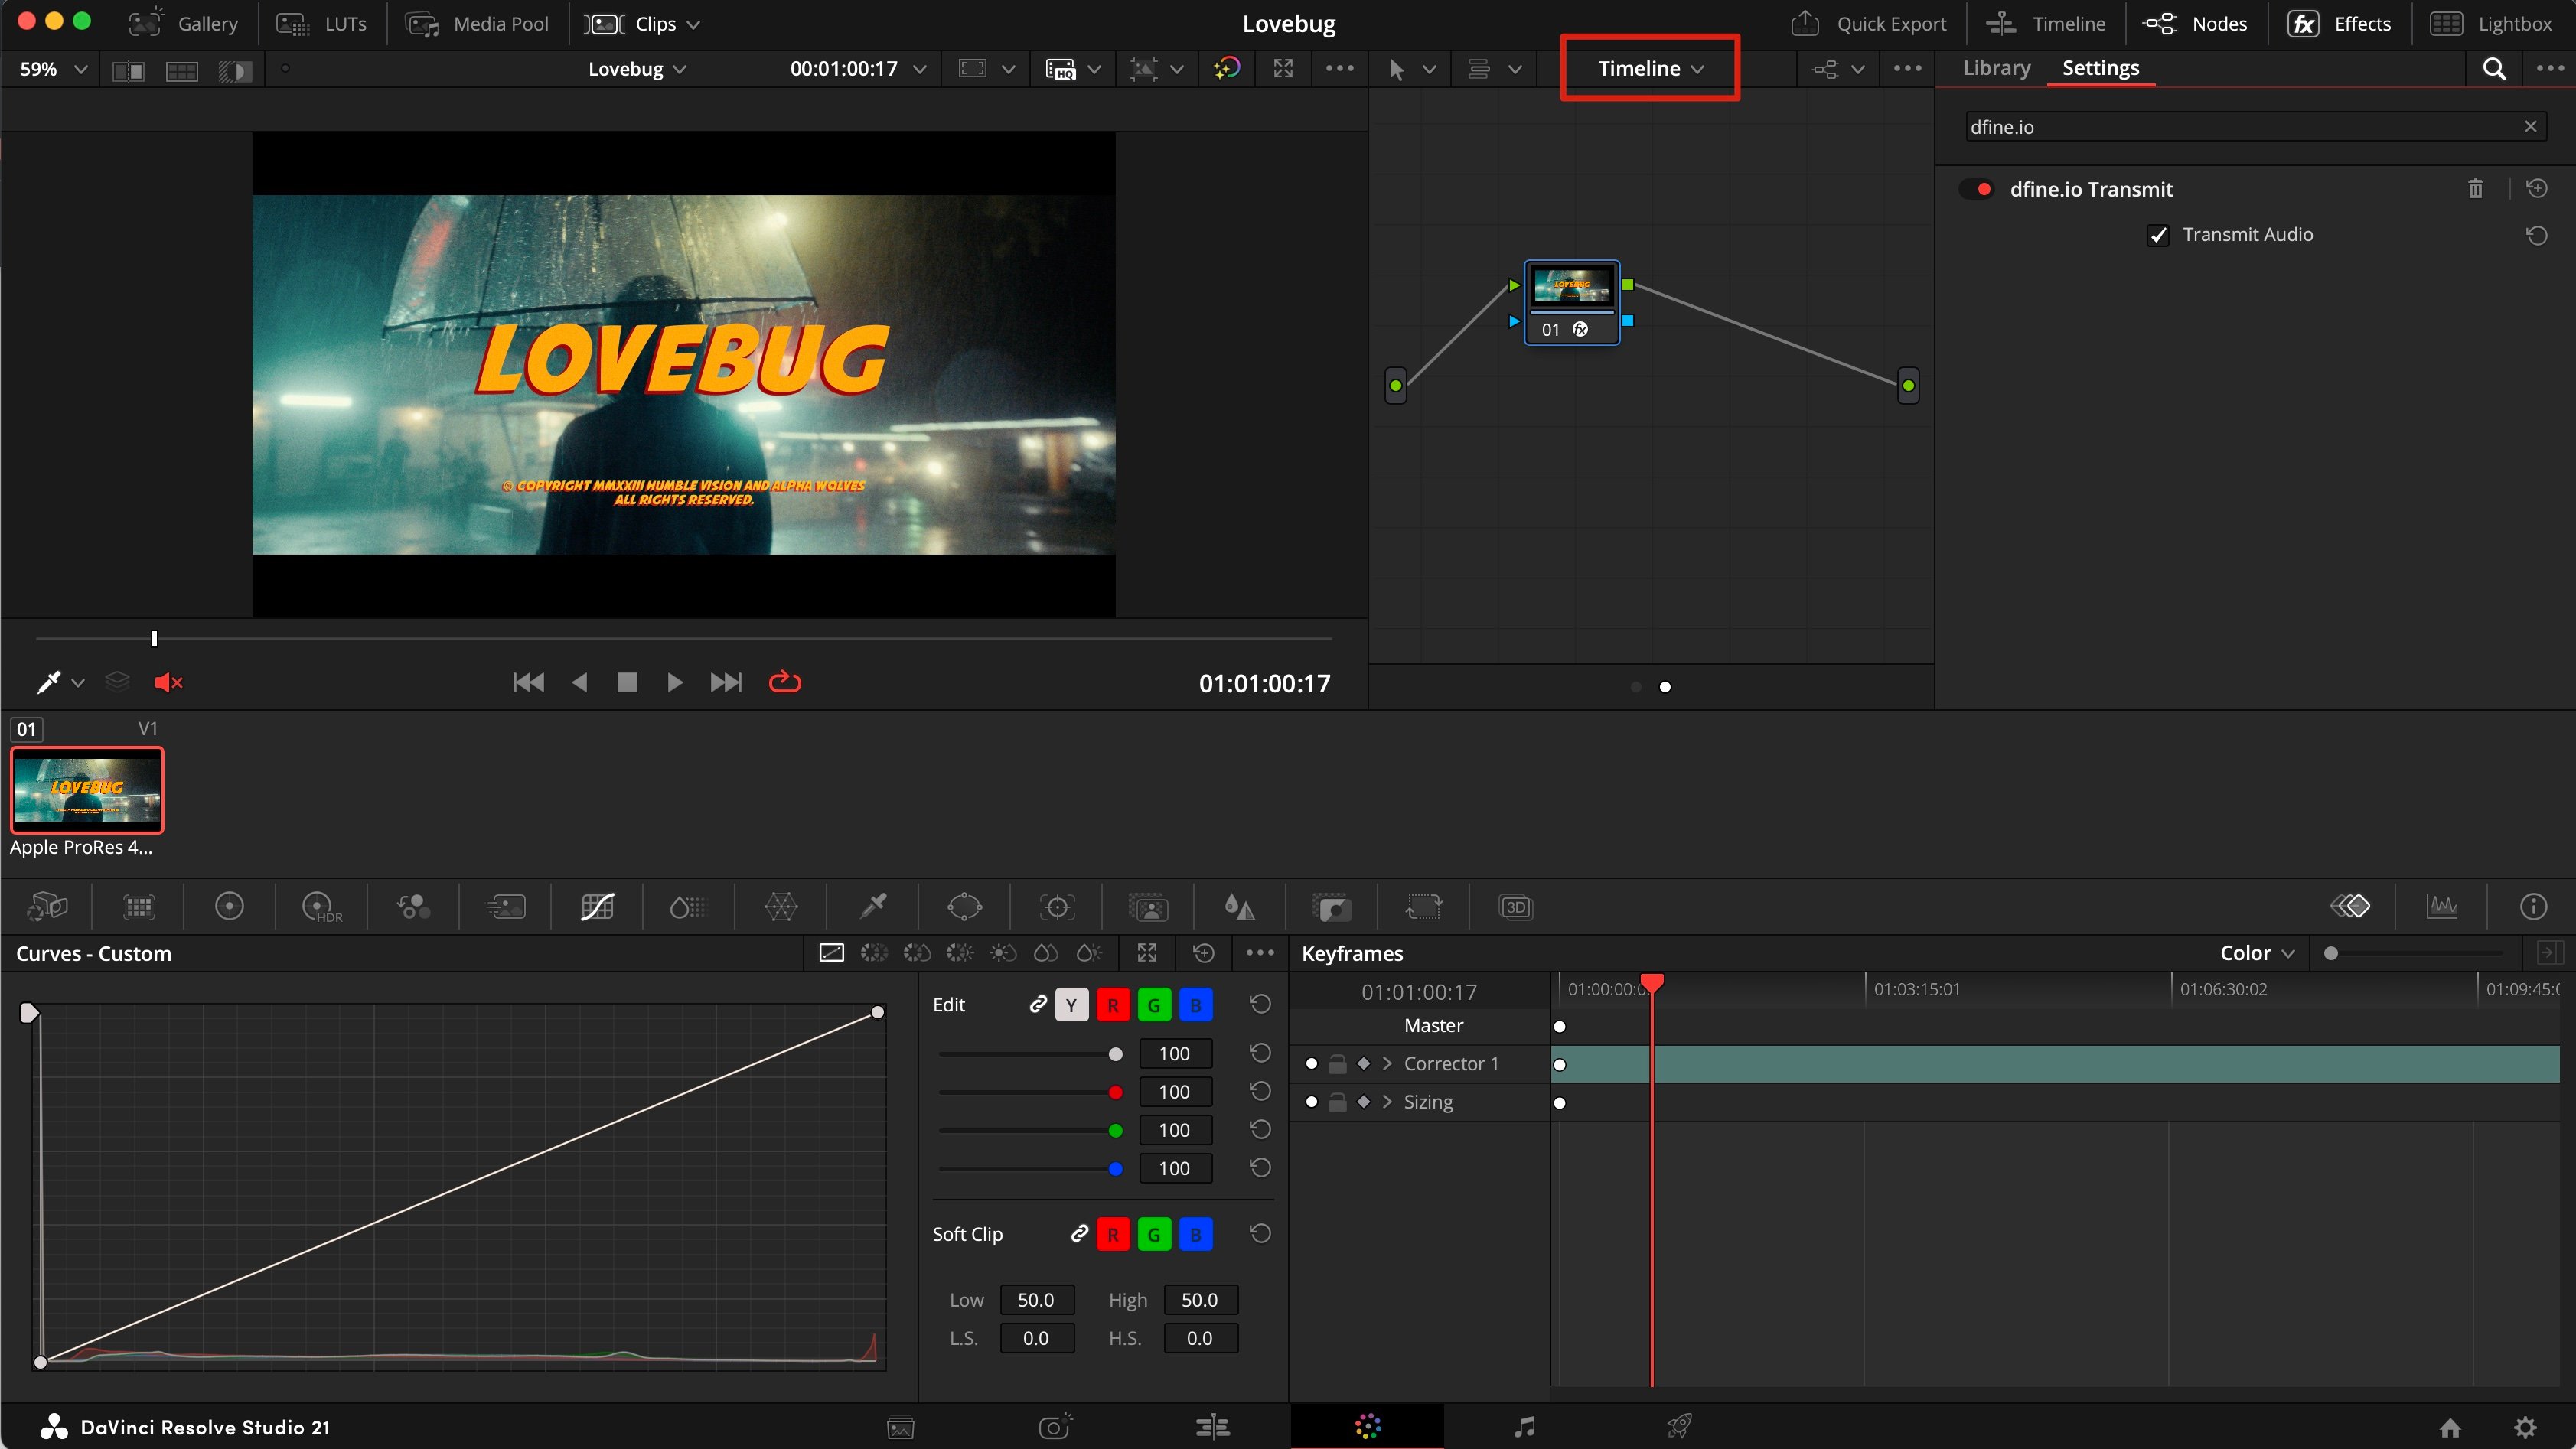
Task: Reset the Transmit Audio parameter
Action: (2536, 235)
